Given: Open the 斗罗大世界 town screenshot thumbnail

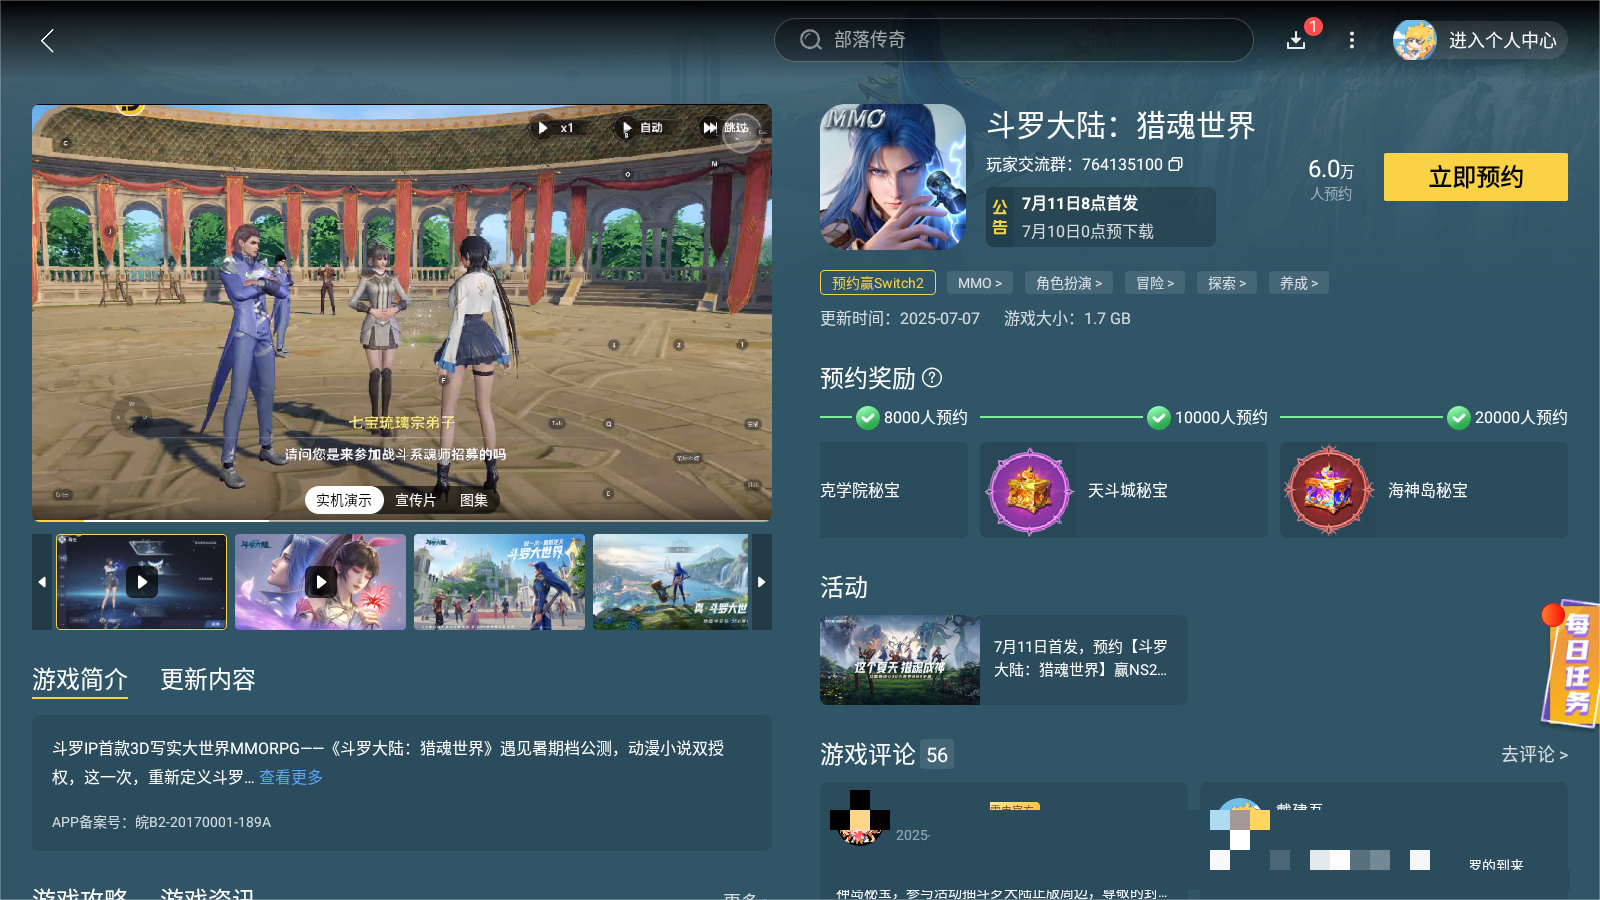Looking at the screenshot, I should 499,582.
